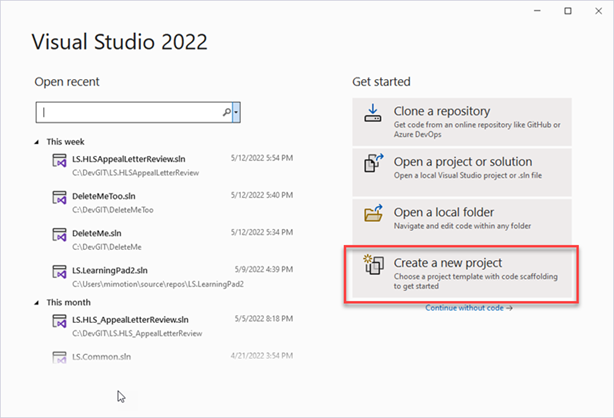614x418 pixels.
Task: Open recent solution DeleteMeToo.sln
Action: (x=104, y=196)
